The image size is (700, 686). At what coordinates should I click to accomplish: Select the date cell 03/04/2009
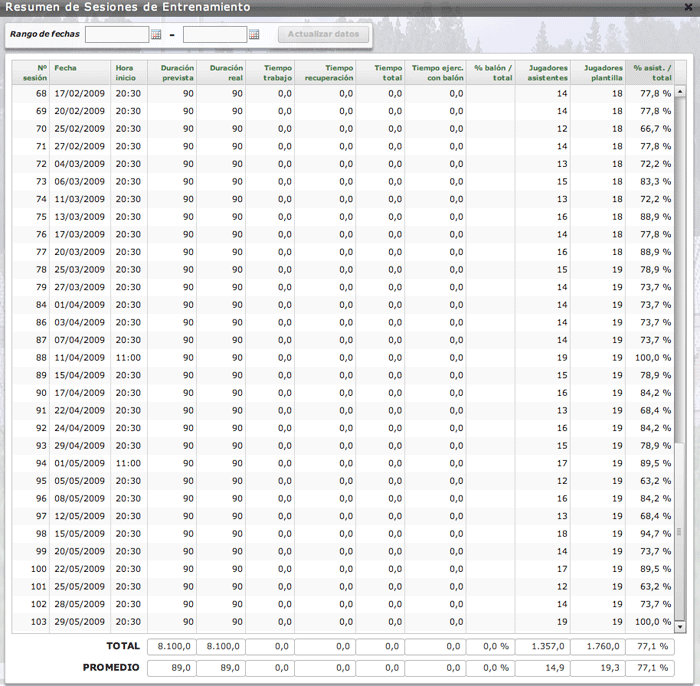click(79, 323)
